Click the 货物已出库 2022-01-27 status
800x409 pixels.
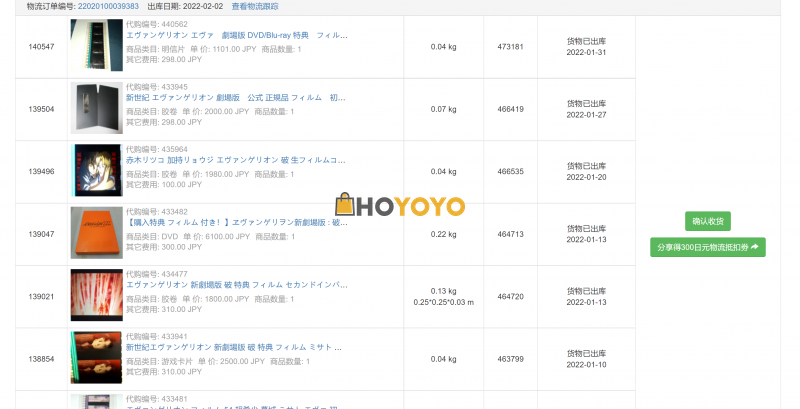pyautogui.click(x=586, y=109)
